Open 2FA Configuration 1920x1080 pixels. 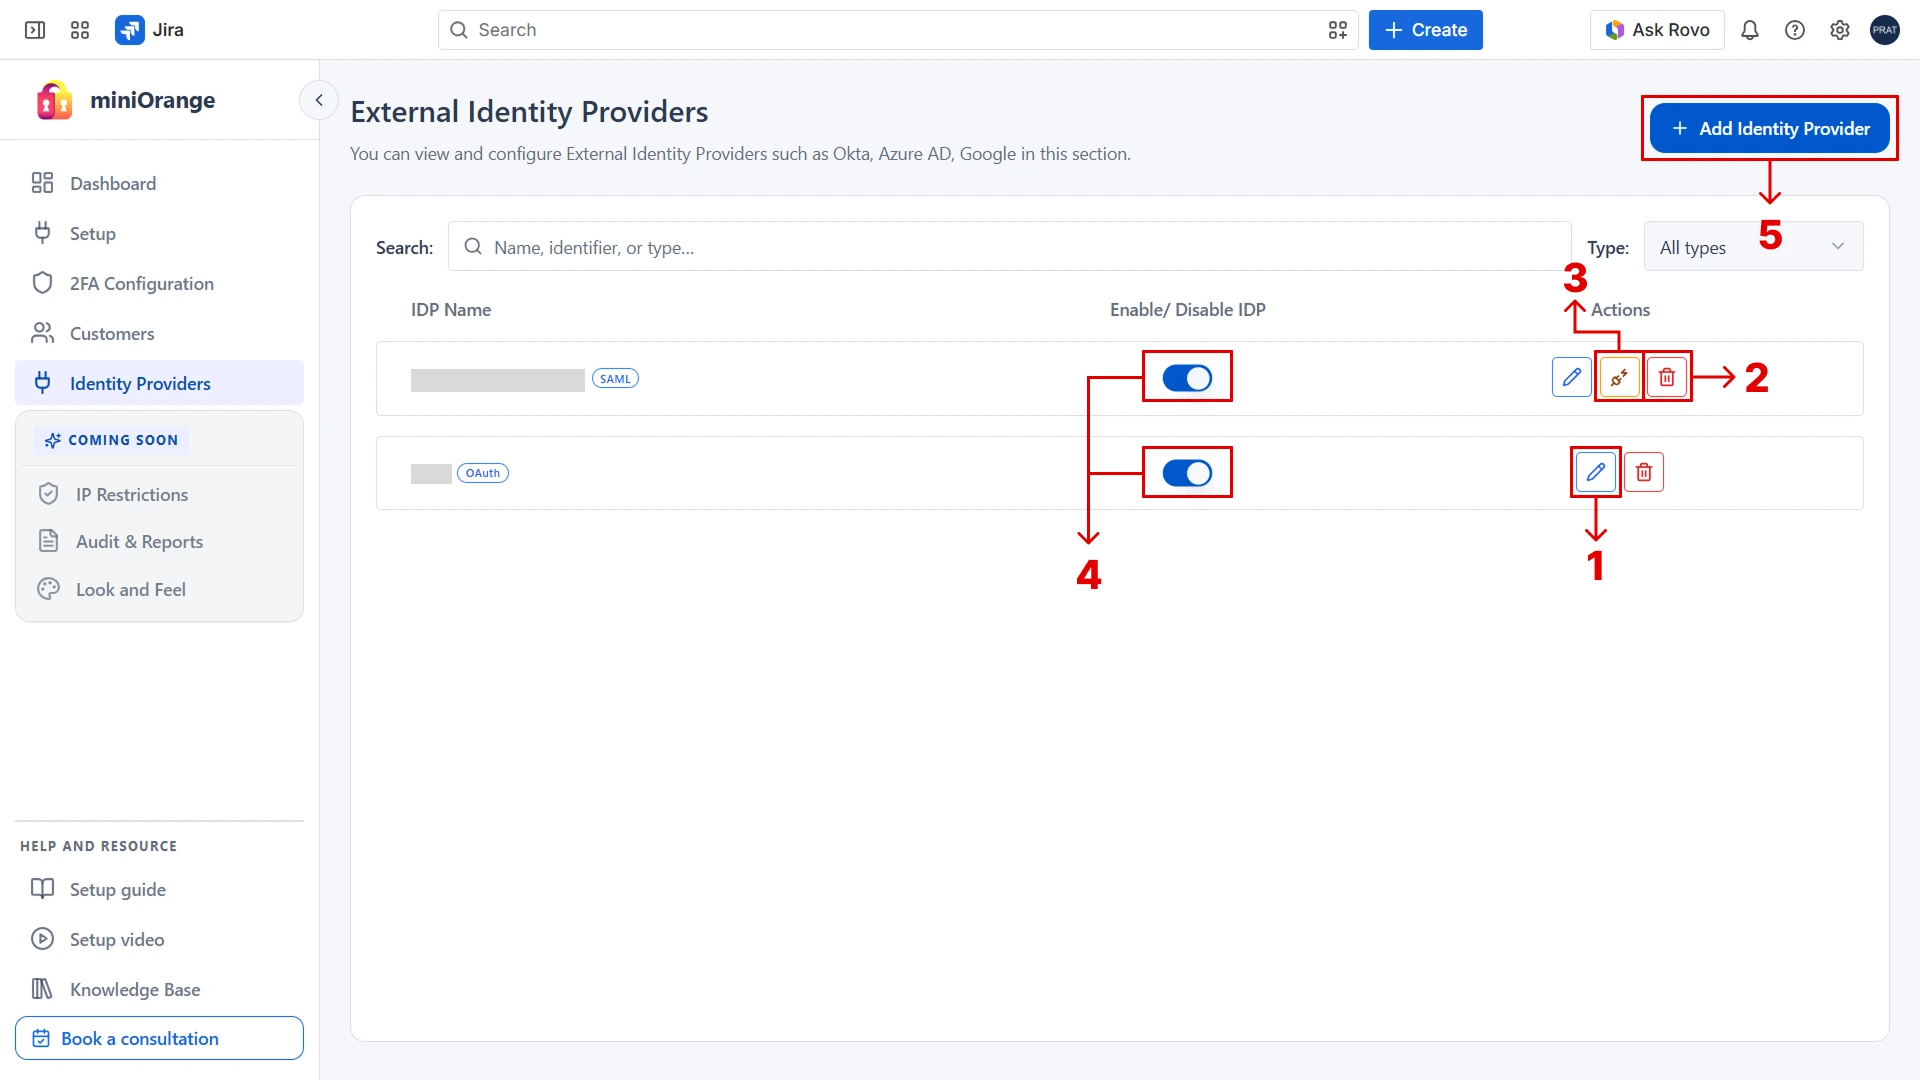point(159,283)
